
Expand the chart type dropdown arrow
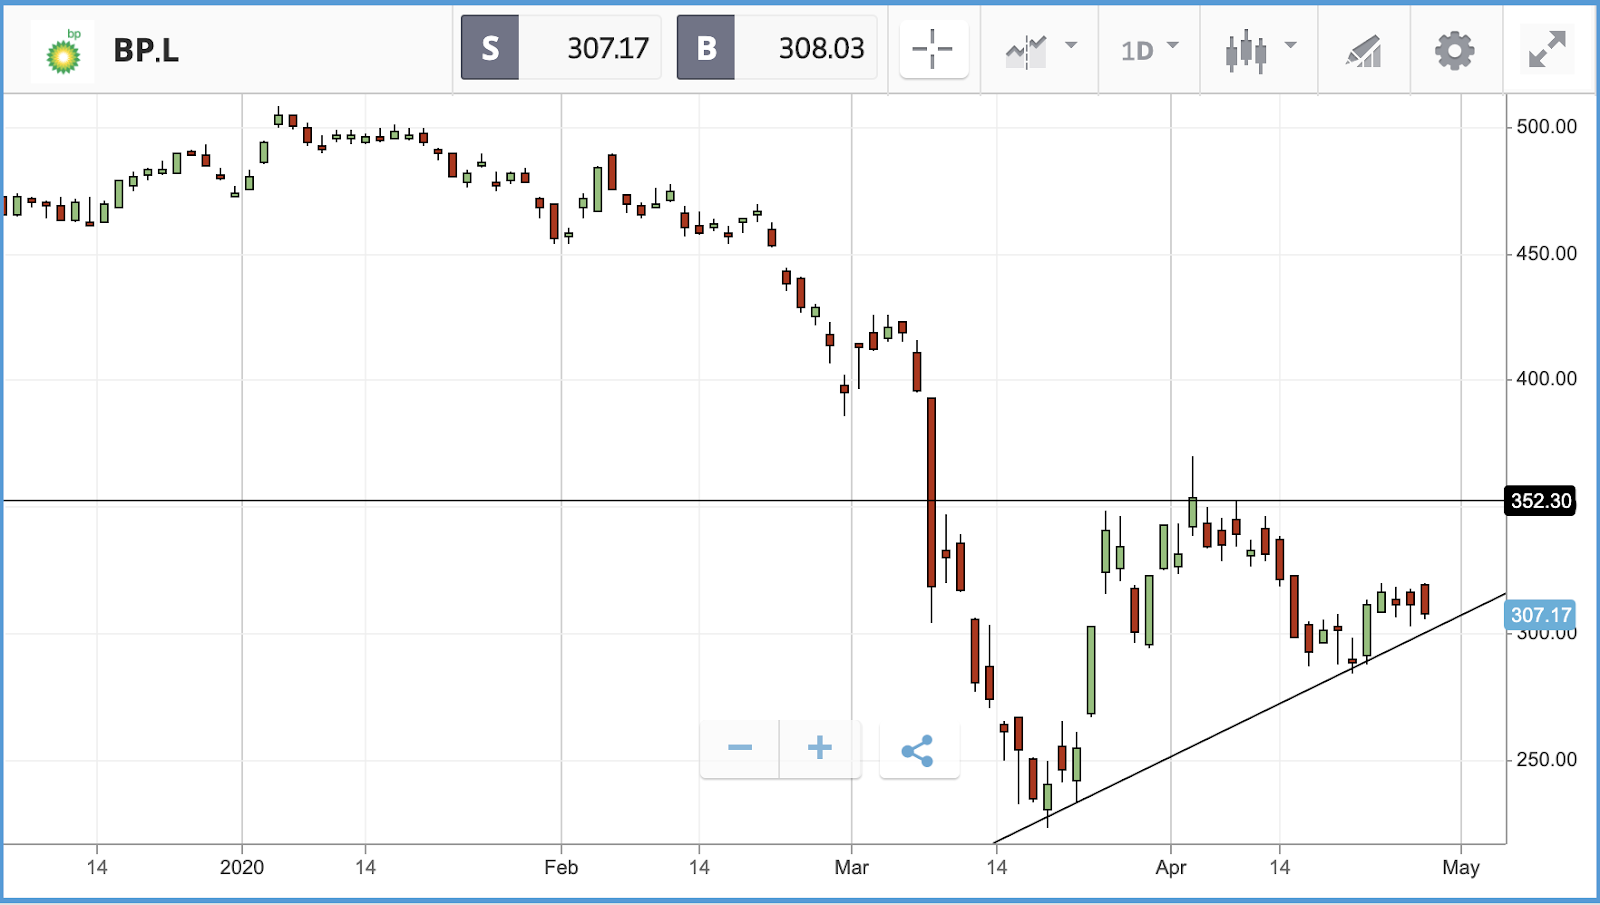[1290, 45]
